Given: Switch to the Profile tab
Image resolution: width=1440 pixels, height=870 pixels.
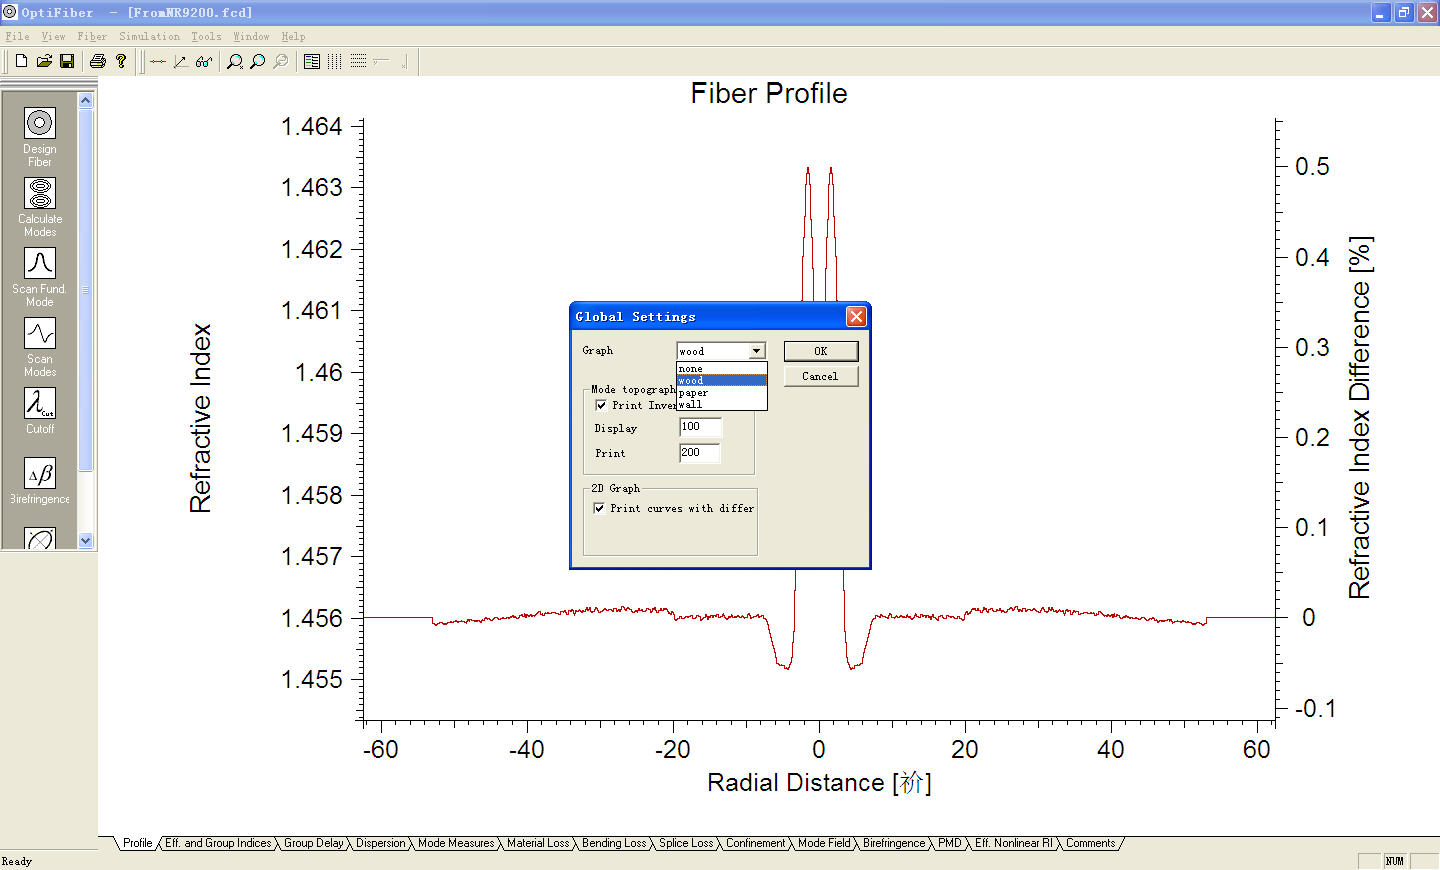Looking at the screenshot, I should pyautogui.click(x=137, y=843).
